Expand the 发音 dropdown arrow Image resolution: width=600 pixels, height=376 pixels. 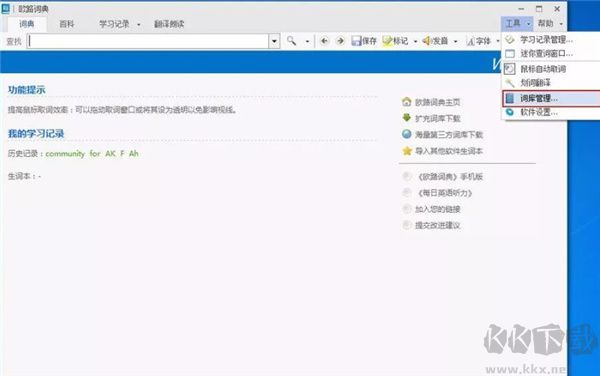[x=455, y=41]
